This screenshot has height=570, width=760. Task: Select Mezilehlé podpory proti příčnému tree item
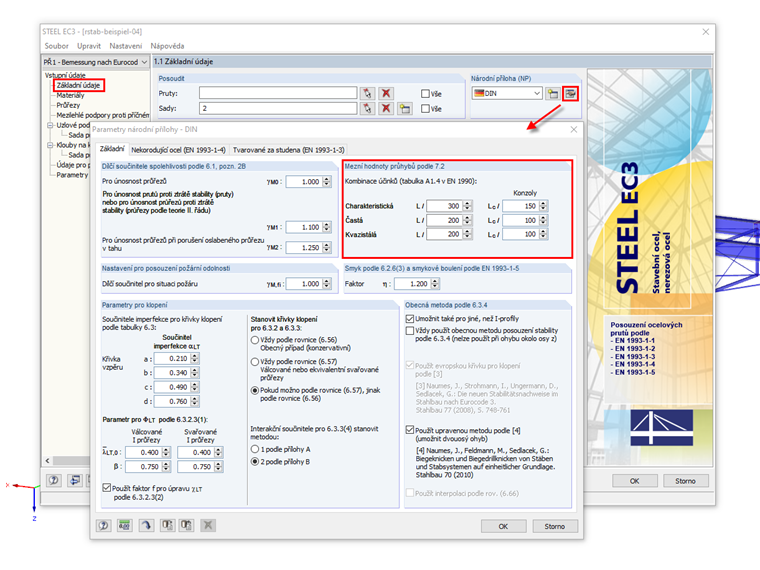point(103,115)
